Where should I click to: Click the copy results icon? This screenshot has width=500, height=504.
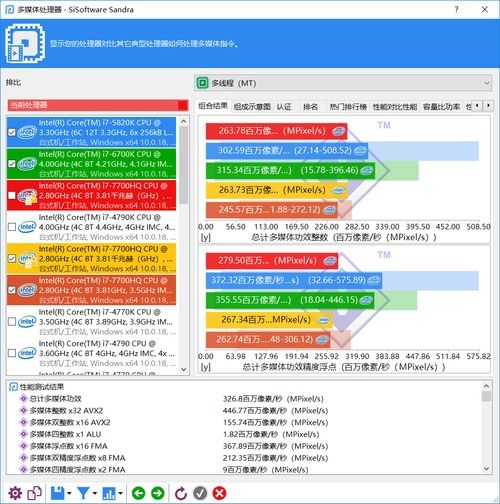coord(35,493)
